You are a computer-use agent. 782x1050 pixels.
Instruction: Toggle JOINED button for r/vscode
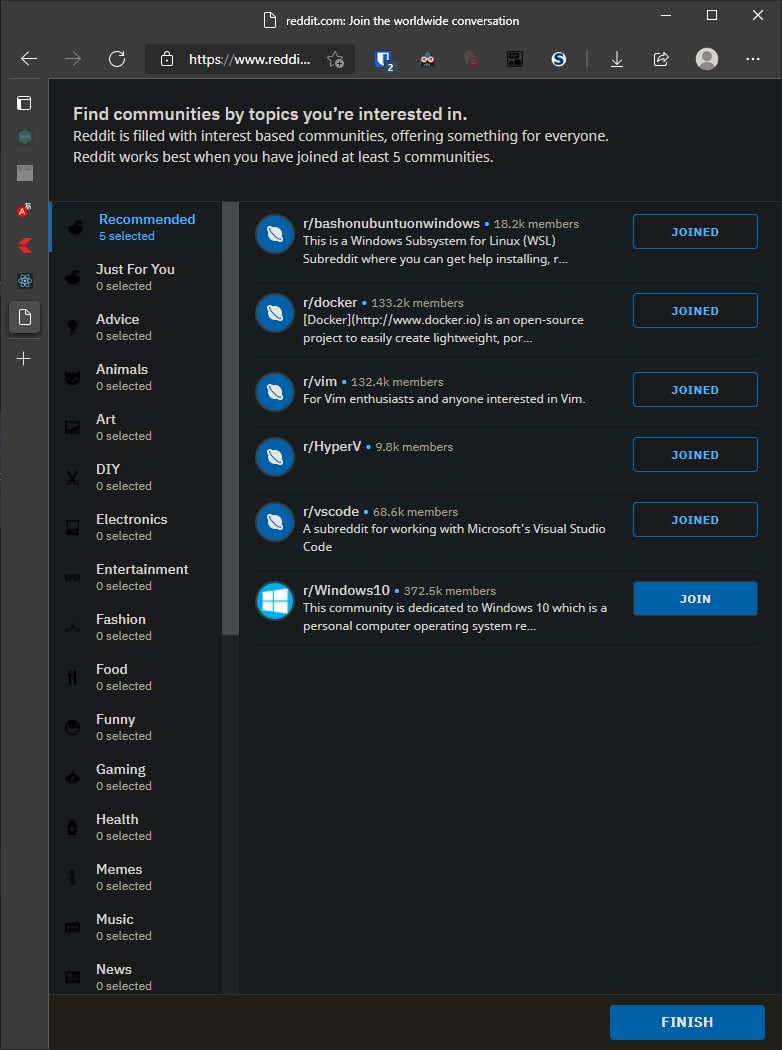tap(695, 520)
